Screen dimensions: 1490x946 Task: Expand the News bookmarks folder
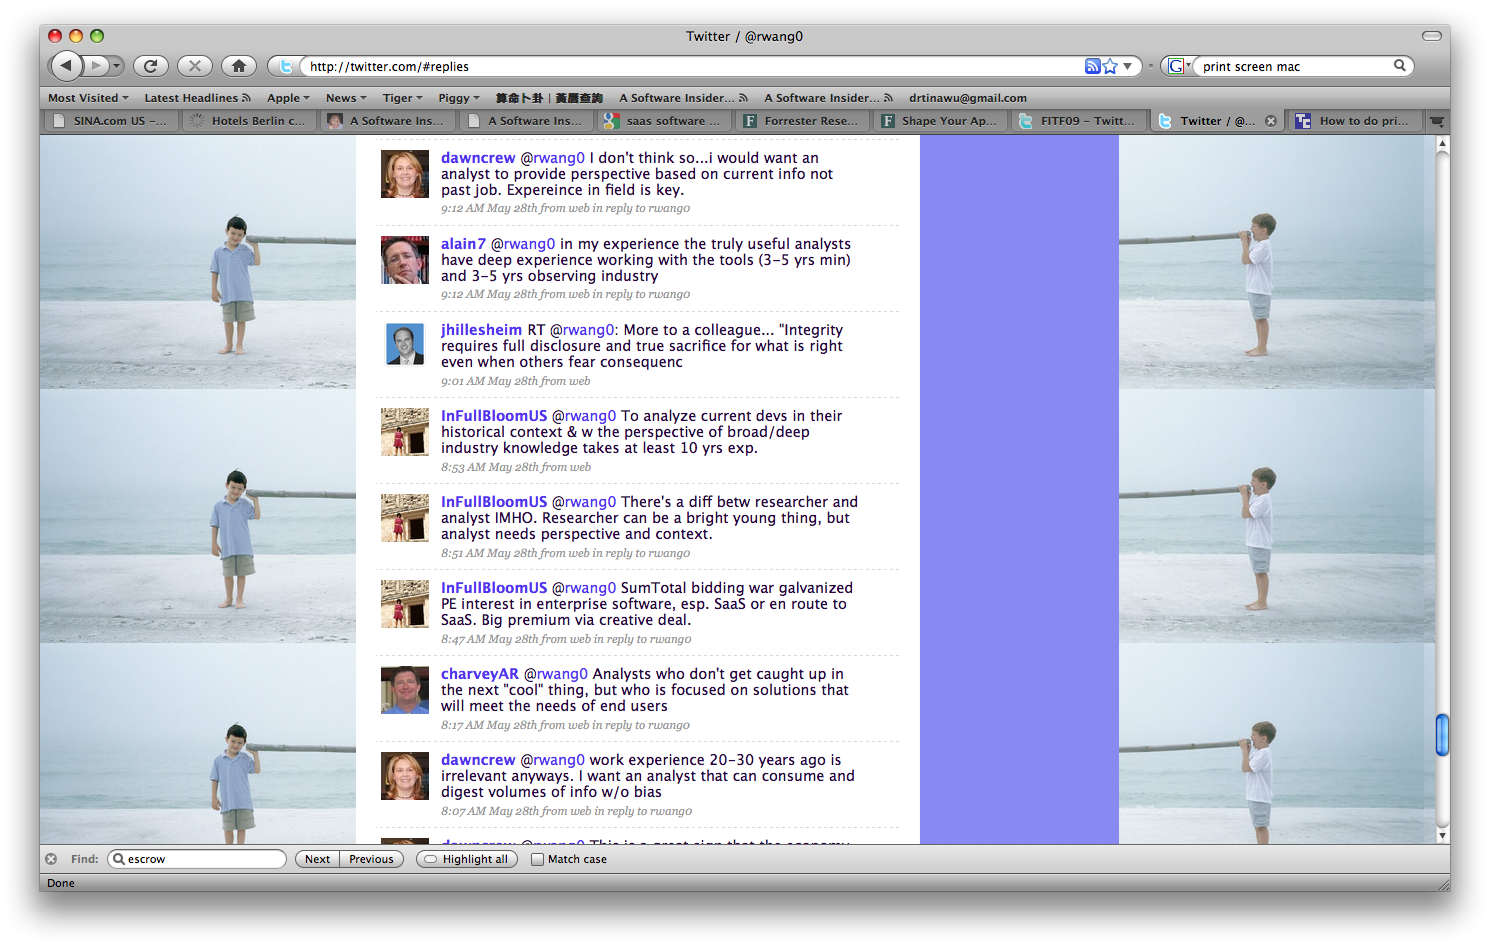346,98
